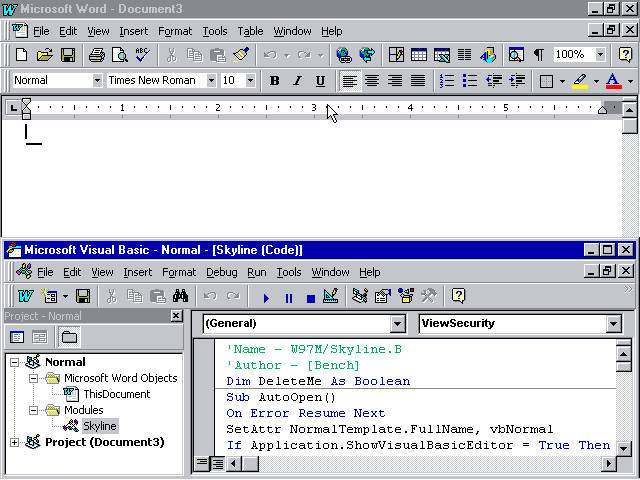Toggle Underline formatting

tap(320, 81)
